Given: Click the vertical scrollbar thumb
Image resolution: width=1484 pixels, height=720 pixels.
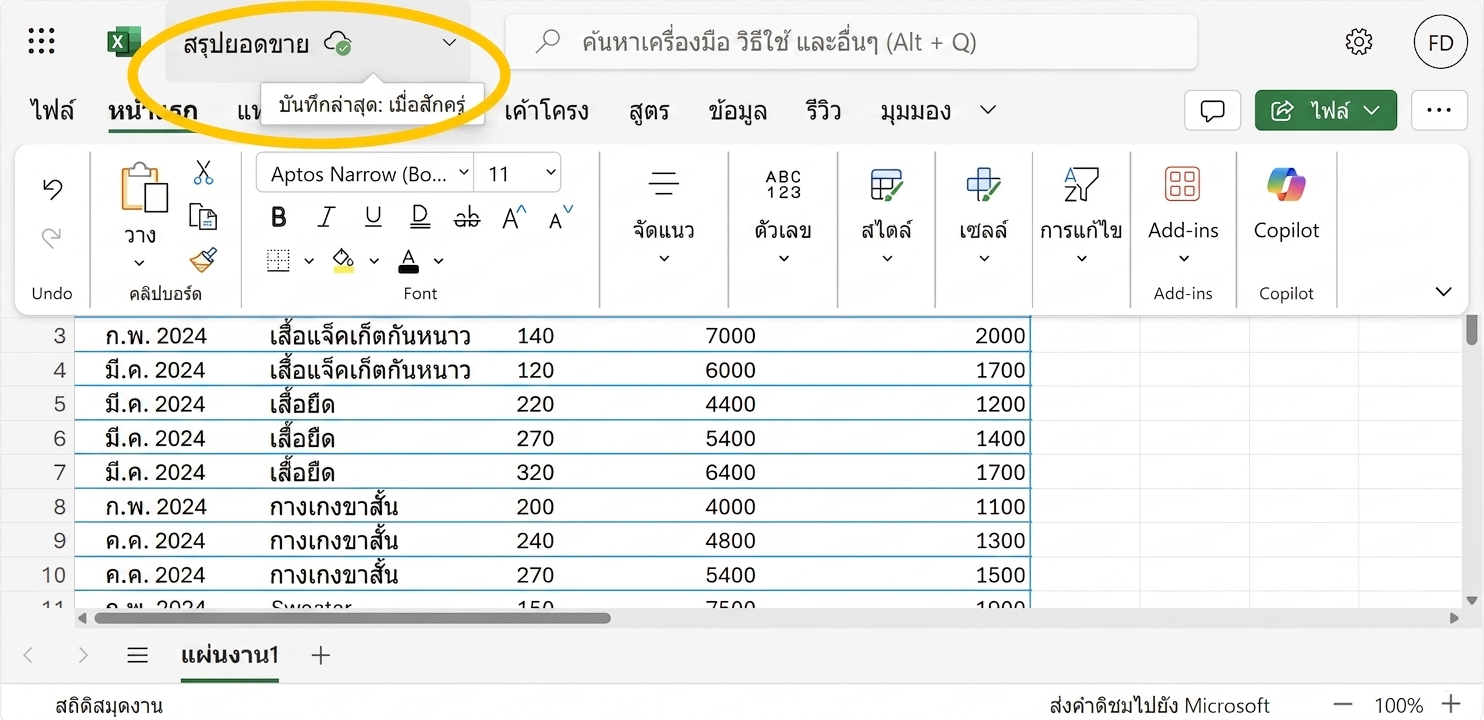Looking at the screenshot, I should click(x=1472, y=331).
